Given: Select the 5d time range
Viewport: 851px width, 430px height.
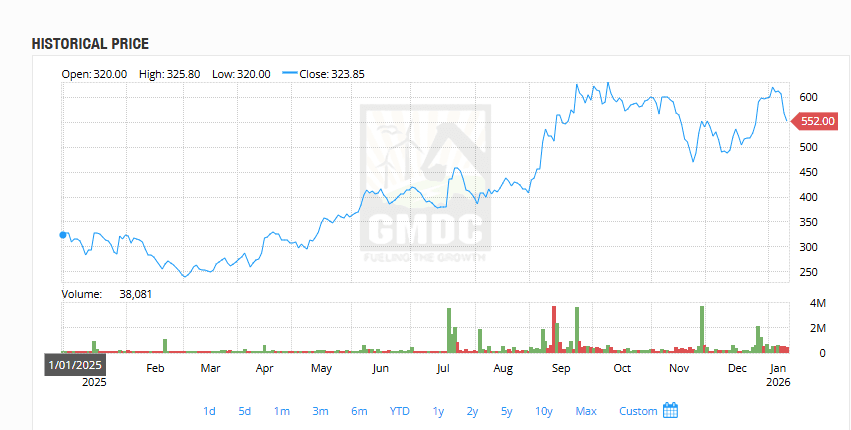Looking at the screenshot, I should click(x=245, y=411).
